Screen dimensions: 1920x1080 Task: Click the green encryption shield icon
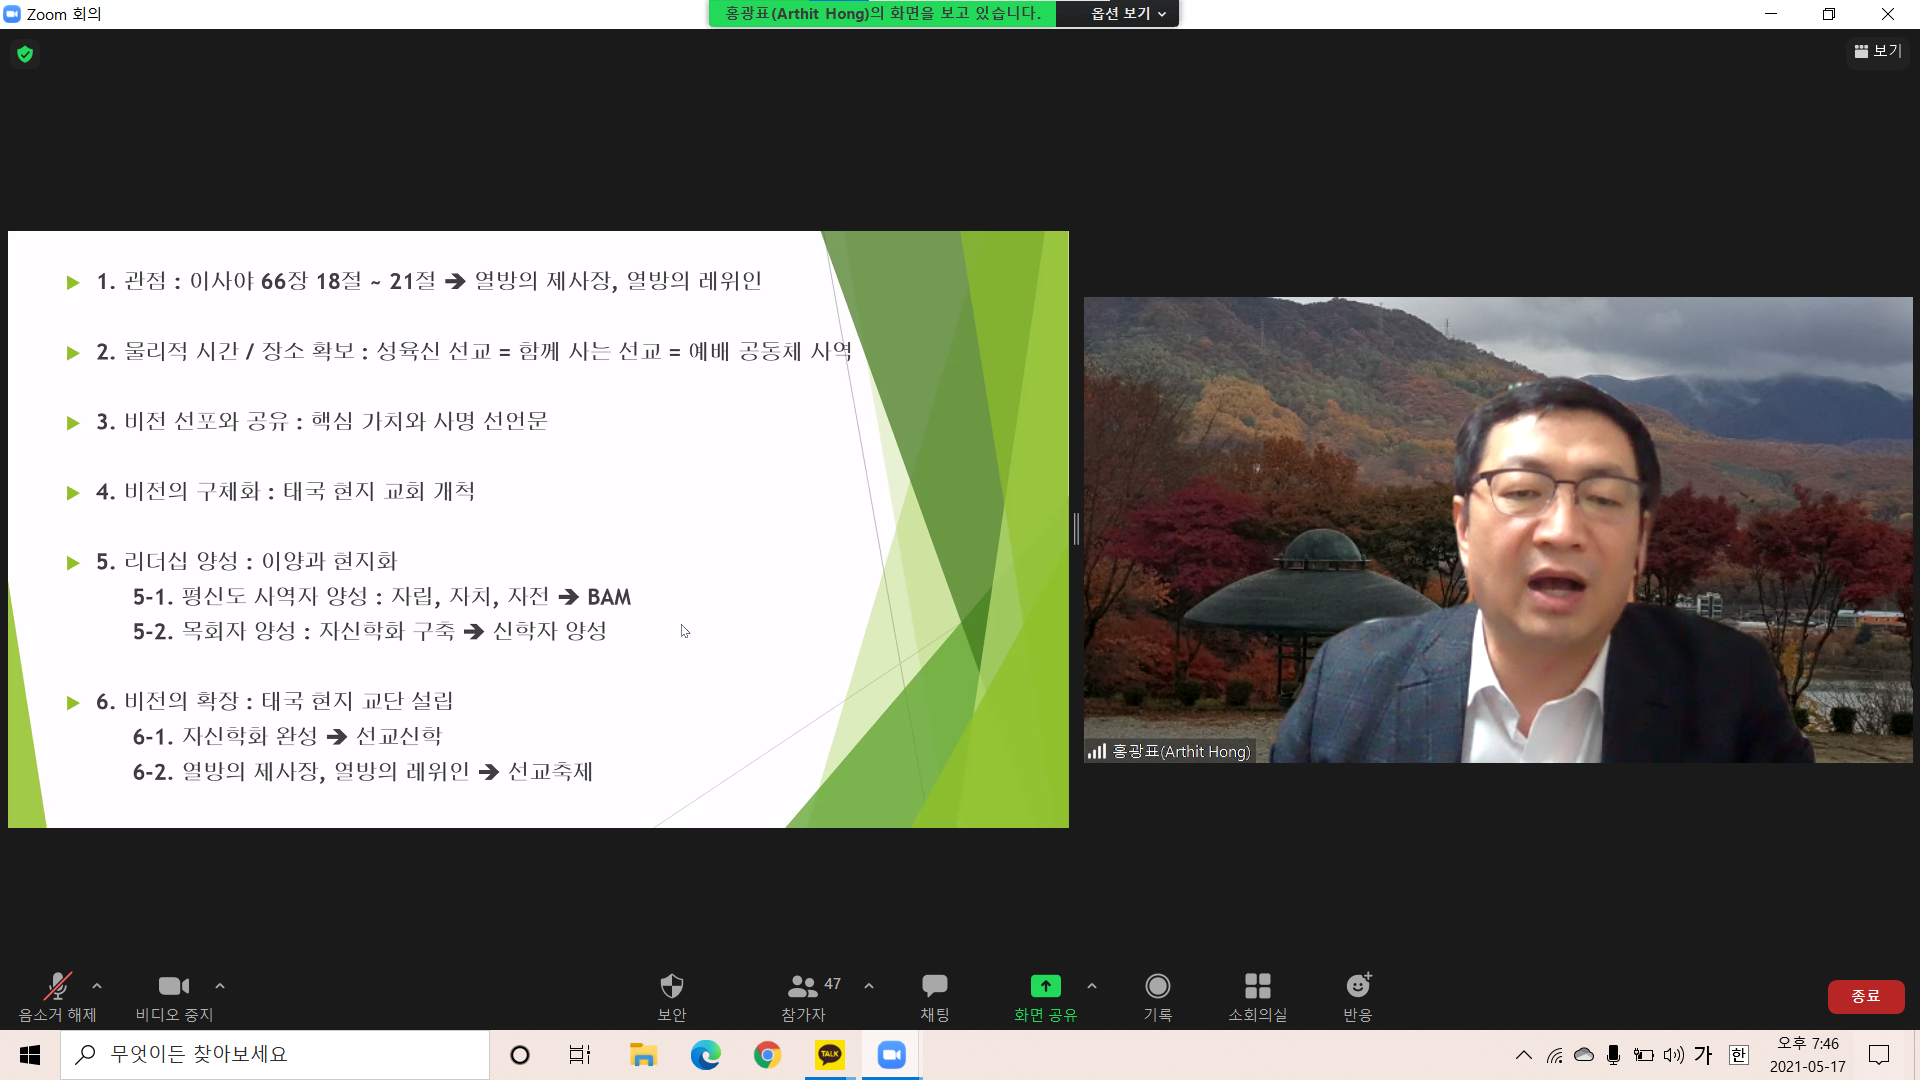[x=25, y=54]
